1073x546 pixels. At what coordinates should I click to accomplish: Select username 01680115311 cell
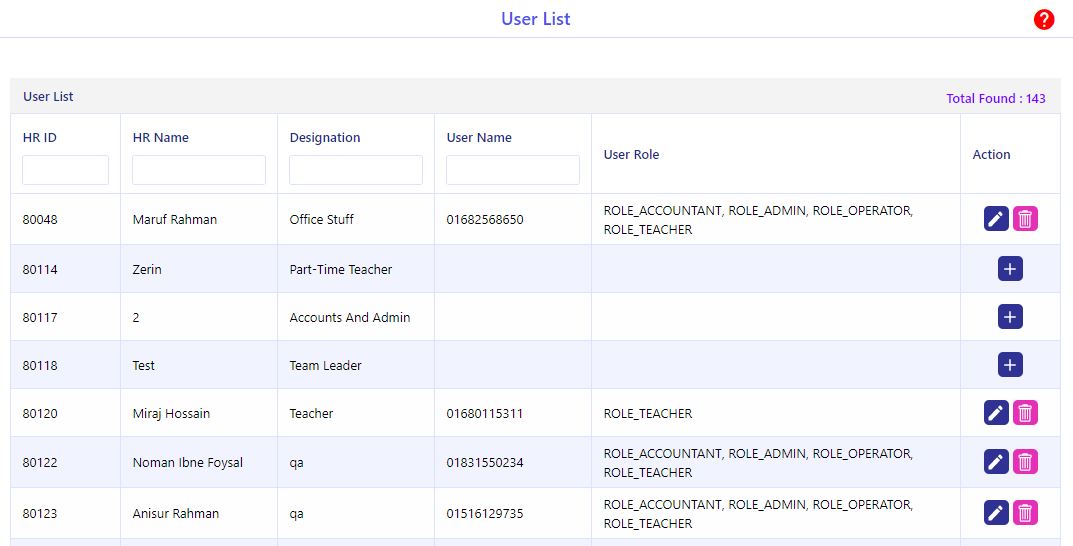coord(484,413)
